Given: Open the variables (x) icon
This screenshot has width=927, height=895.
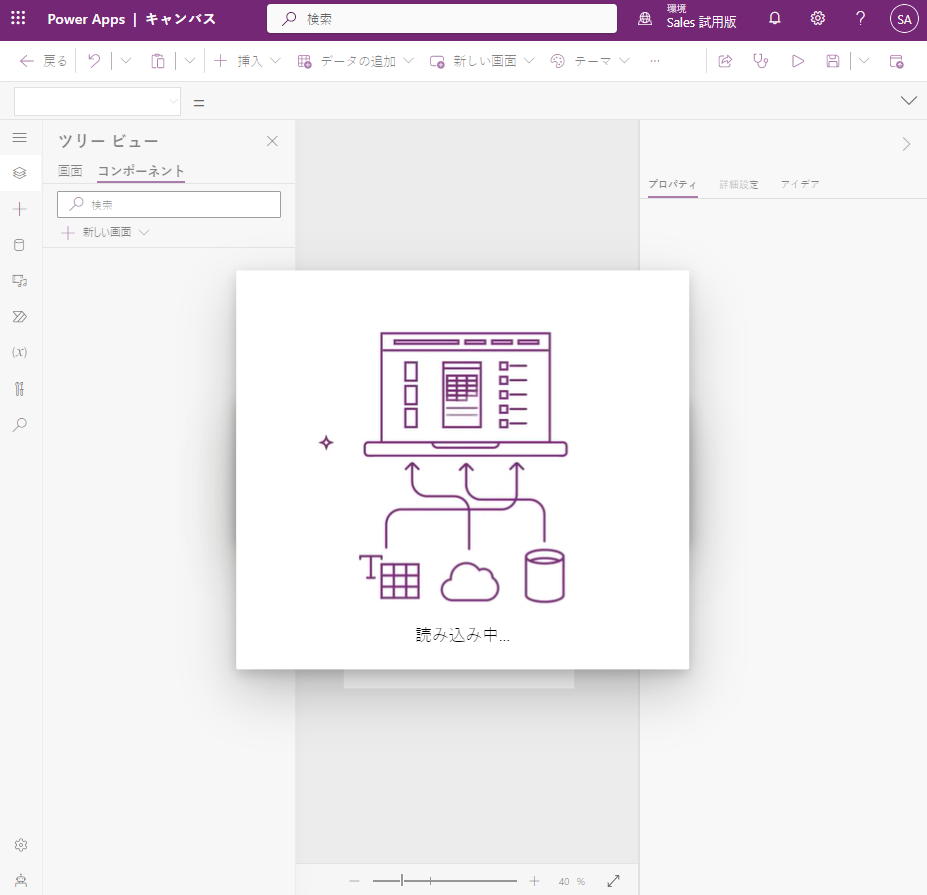Looking at the screenshot, I should coord(20,352).
